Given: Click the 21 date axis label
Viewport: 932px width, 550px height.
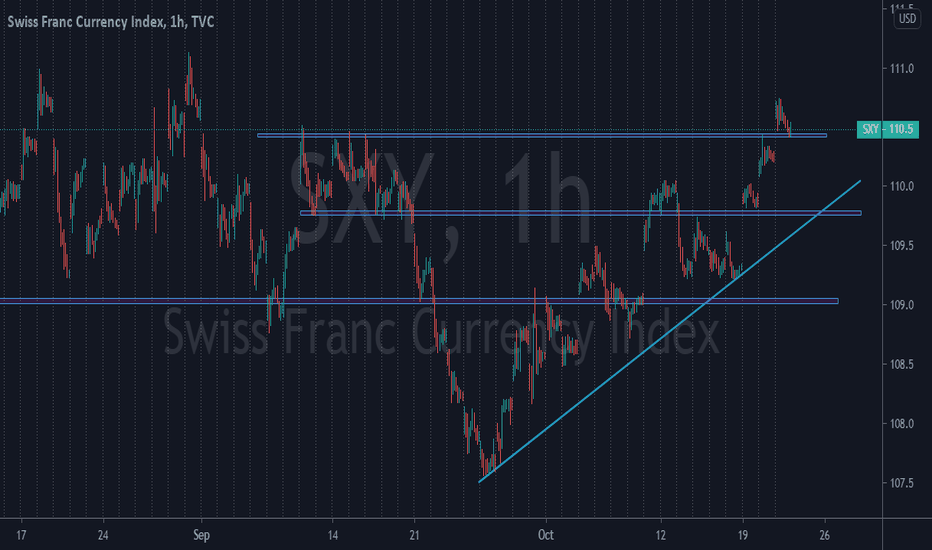Looking at the screenshot, I should [414, 535].
